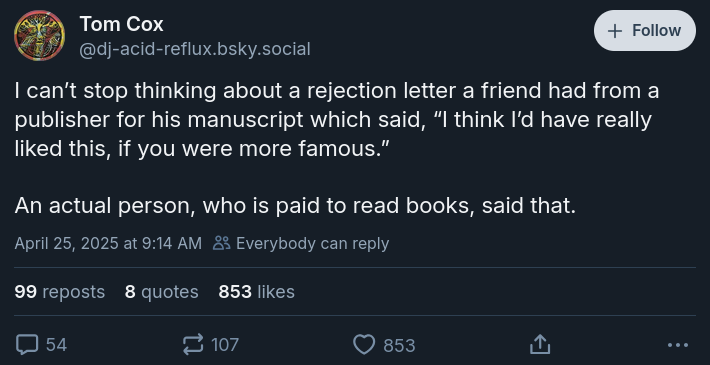Open the share arrow icon
710x365 pixels.
540,345
